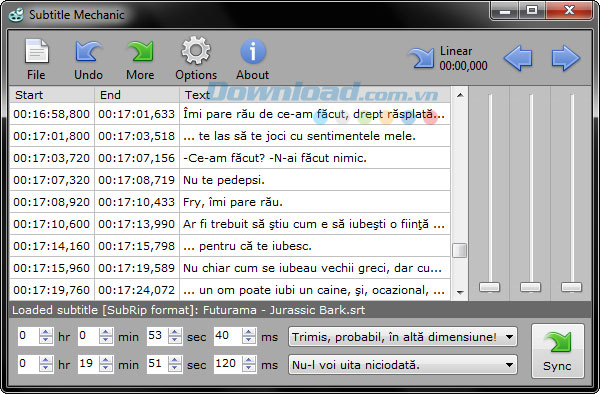Go to previous with left blue arrow
Image resolution: width=600 pixels, height=394 pixels.
(518, 58)
